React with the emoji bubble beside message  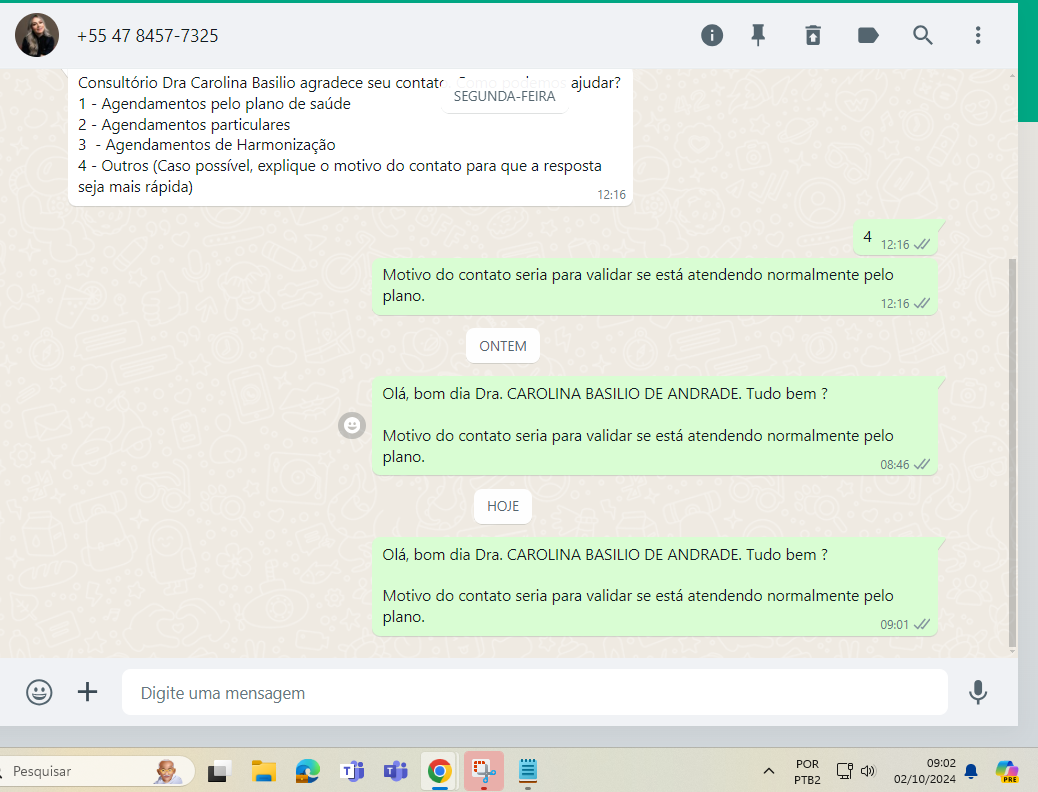point(352,425)
